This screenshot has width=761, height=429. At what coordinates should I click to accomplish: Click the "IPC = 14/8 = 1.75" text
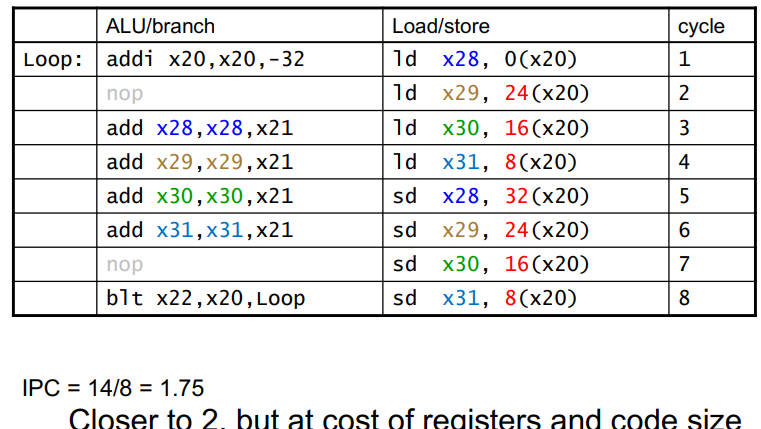113,387
